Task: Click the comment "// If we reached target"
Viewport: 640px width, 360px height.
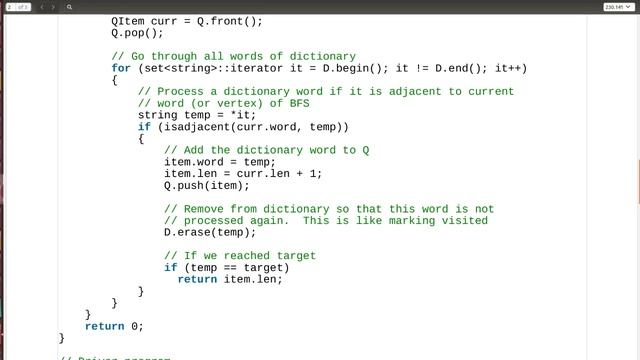Action: click(240, 256)
